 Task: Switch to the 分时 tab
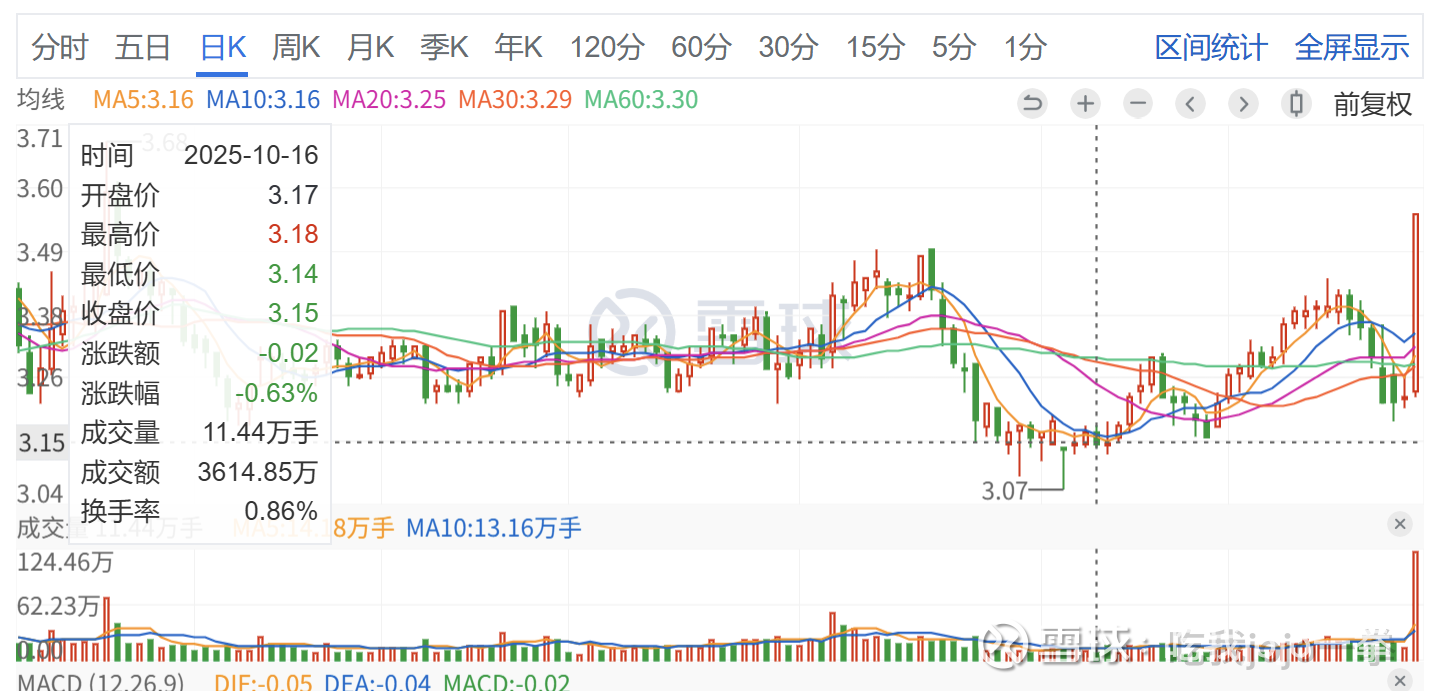(60, 47)
